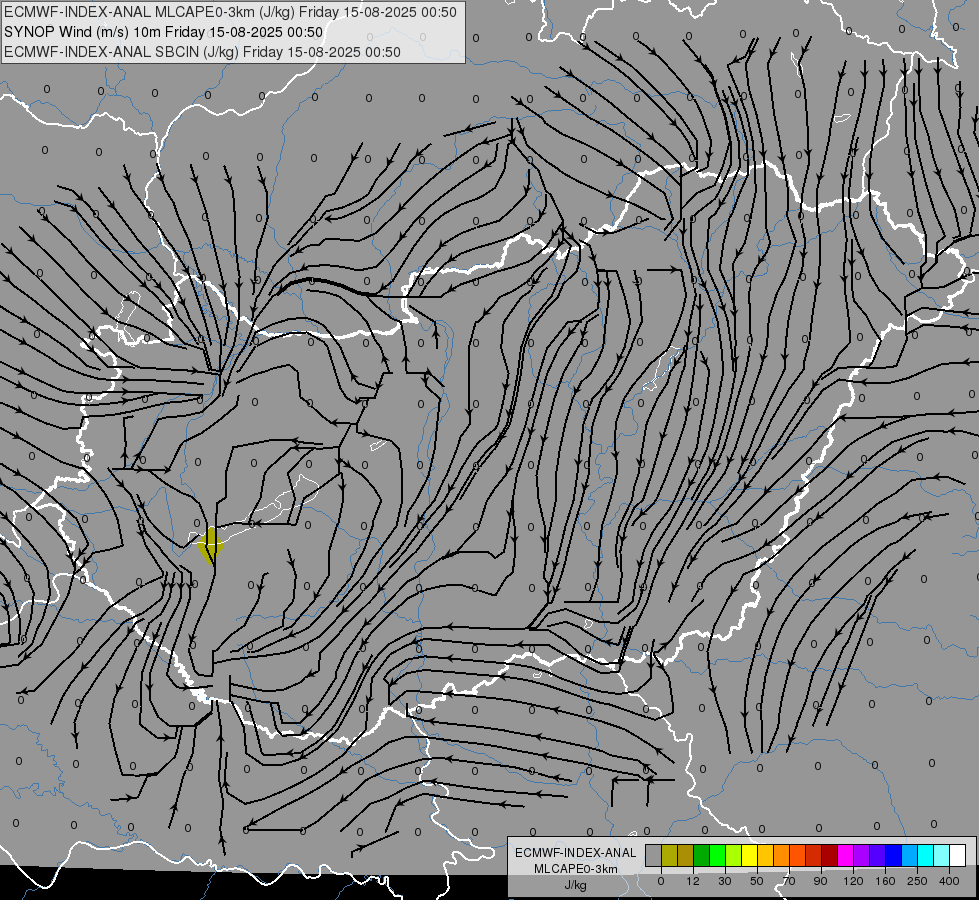The height and width of the screenshot is (900, 979).
Task: Click the pure yellow legend swatch
Action: click(x=749, y=855)
